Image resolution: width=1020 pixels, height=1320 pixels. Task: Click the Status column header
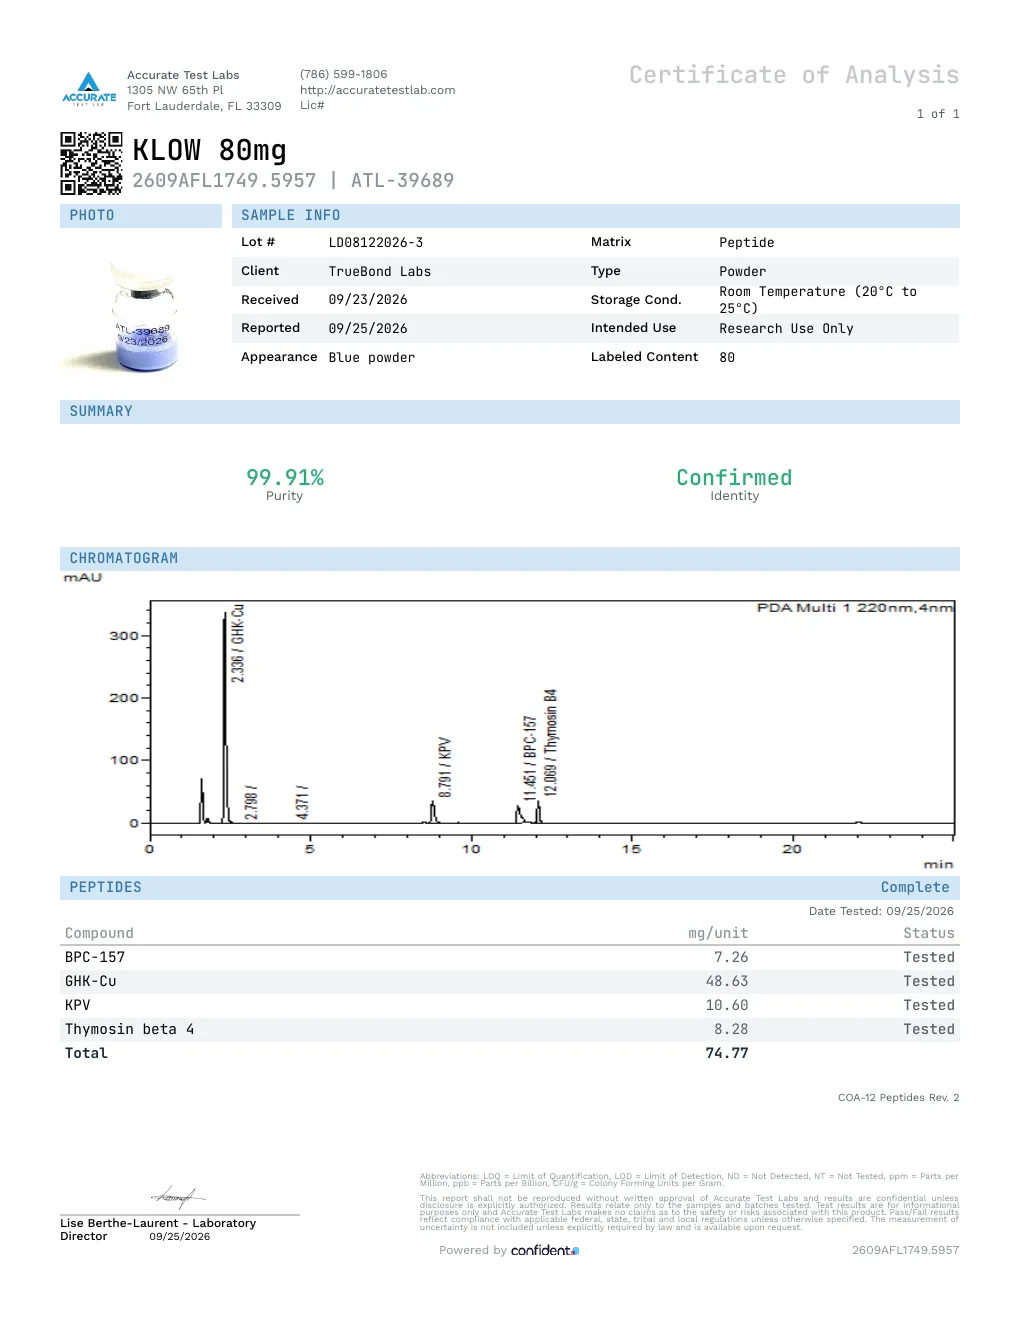pos(929,933)
